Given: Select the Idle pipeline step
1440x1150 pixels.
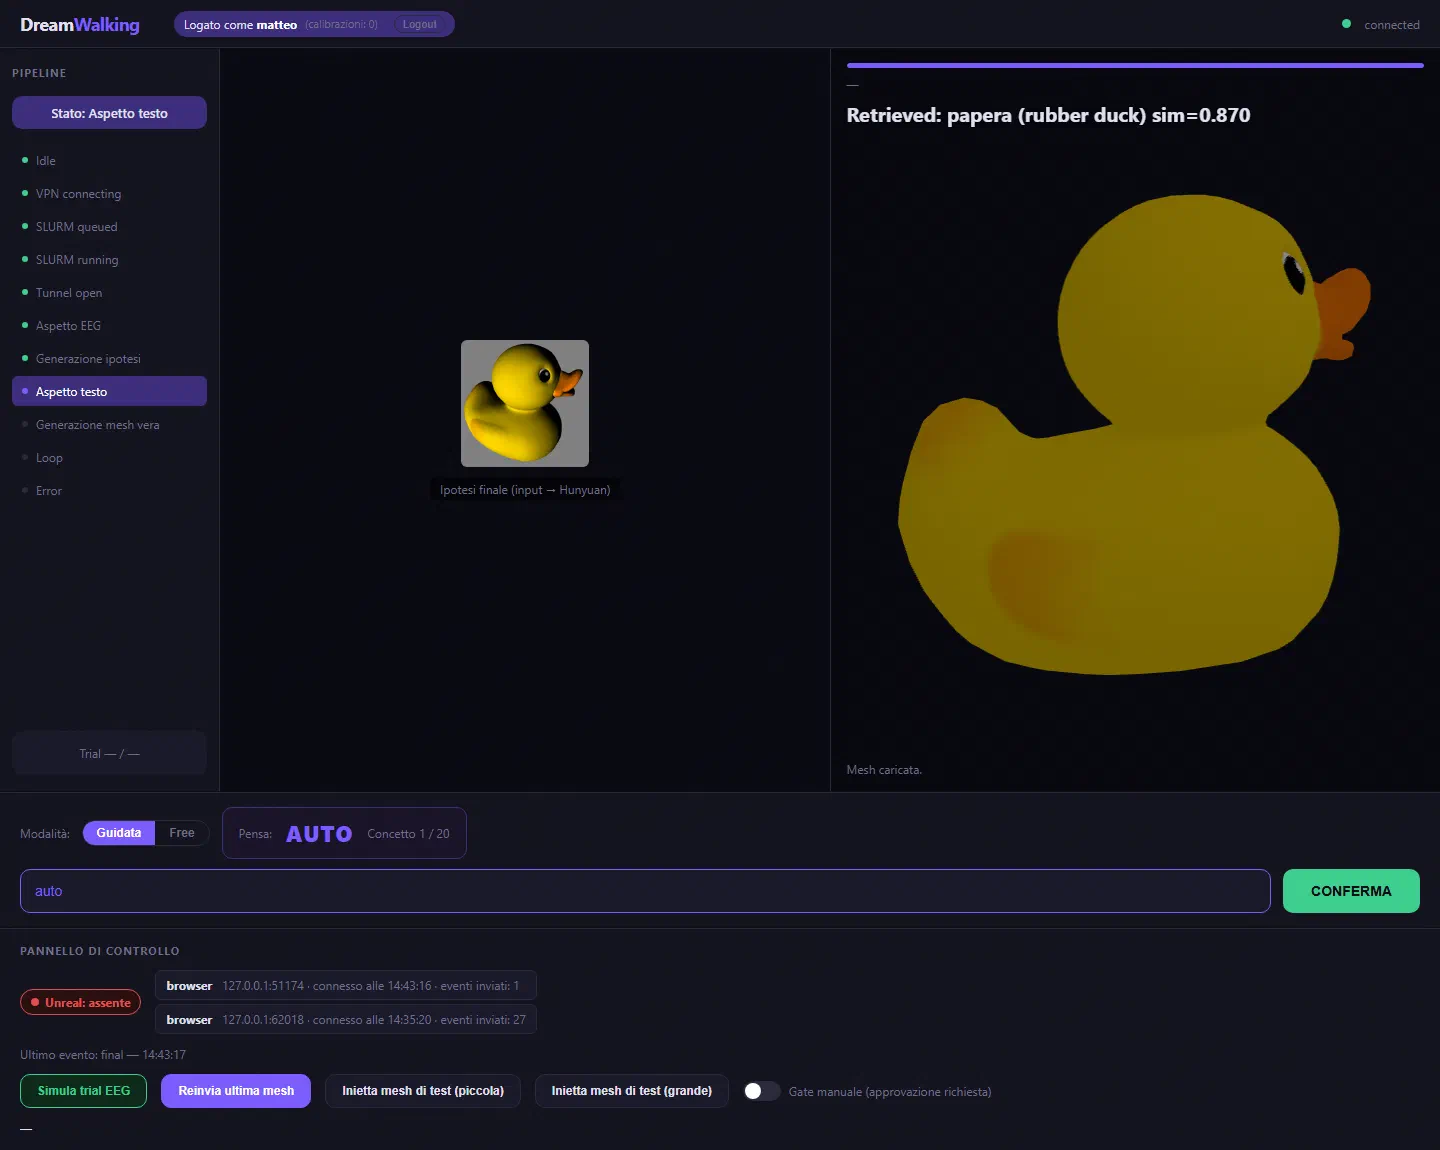Looking at the screenshot, I should [109, 160].
